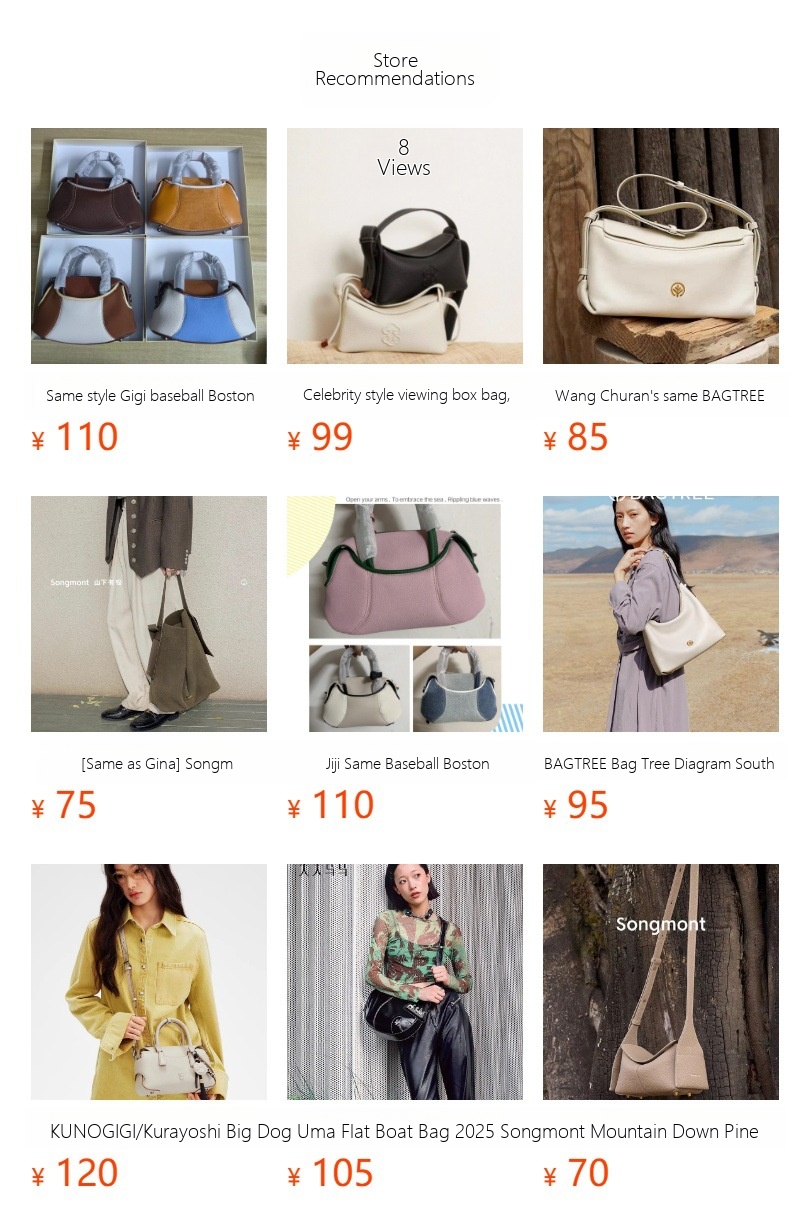Open the woman in lavender dress photo
Screen dimensions: 790x1232
tap(661, 614)
